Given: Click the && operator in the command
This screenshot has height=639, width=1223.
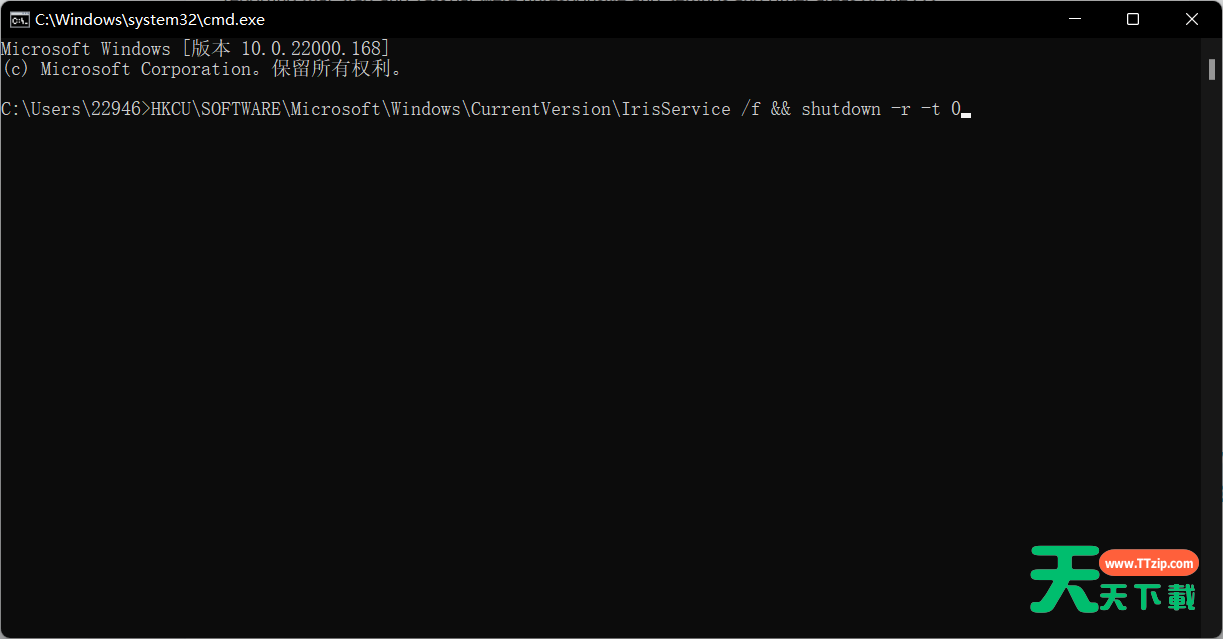Looking at the screenshot, I should [780, 109].
